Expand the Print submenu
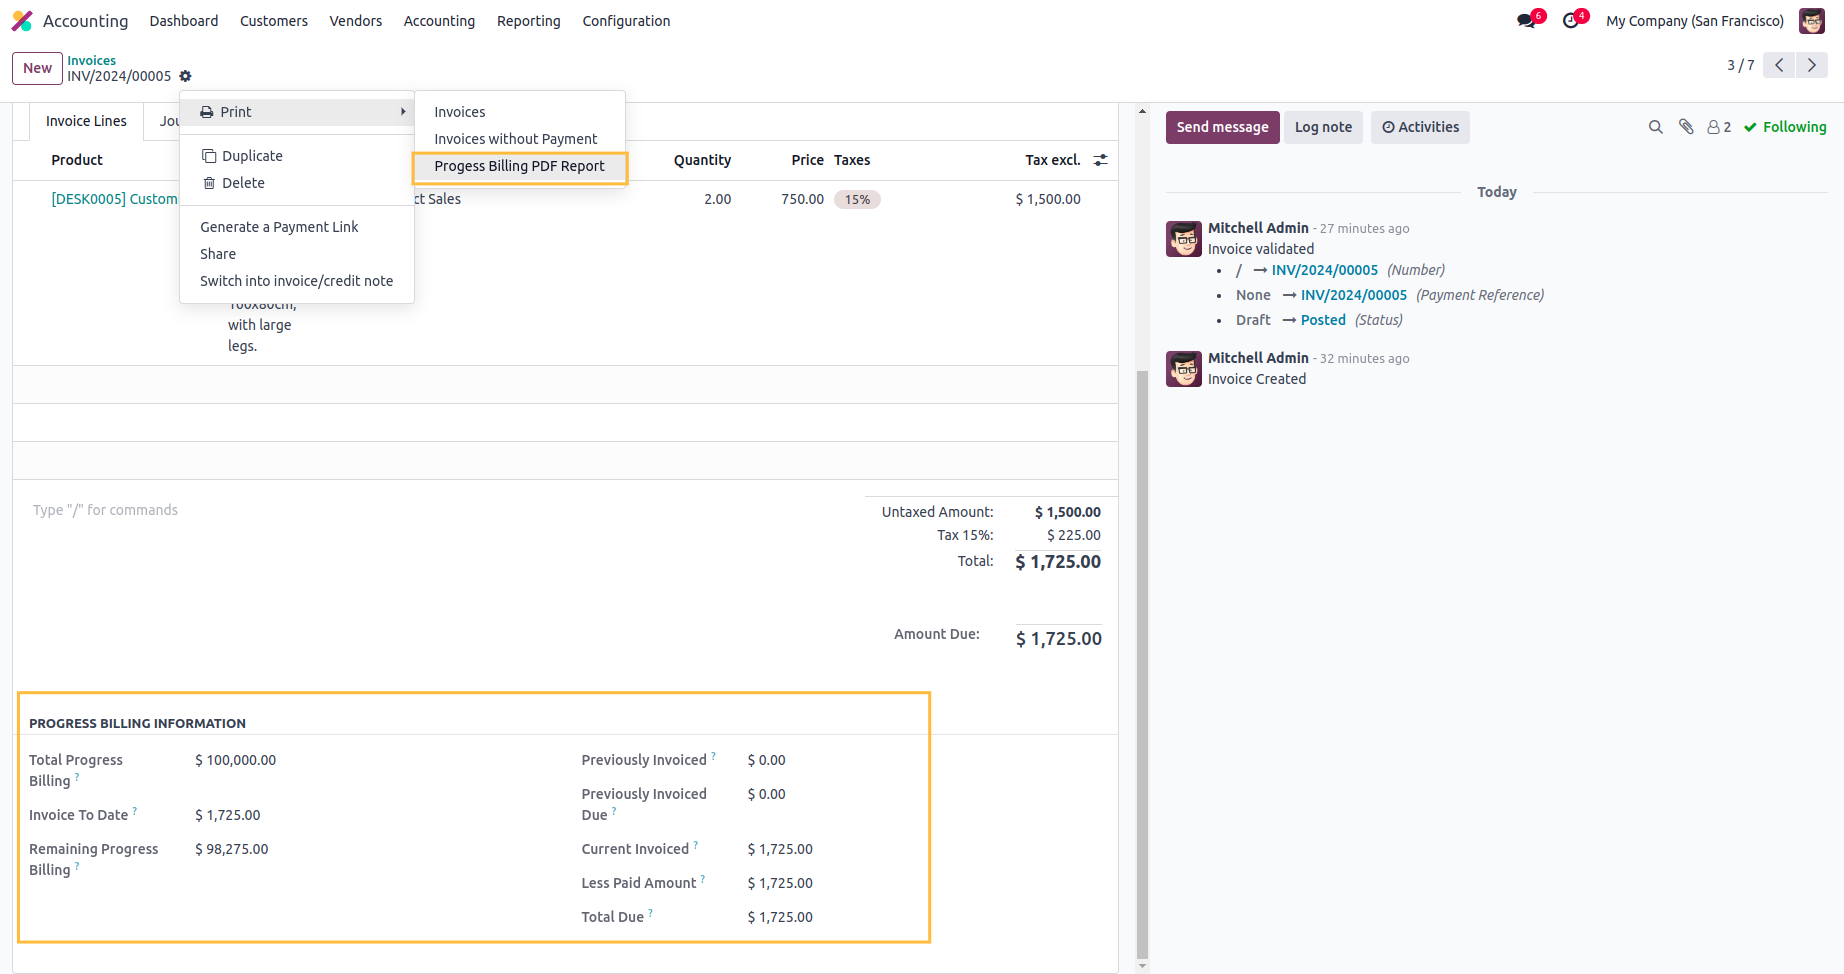This screenshot has width=1844, height=974. click(x=297, y=112)
